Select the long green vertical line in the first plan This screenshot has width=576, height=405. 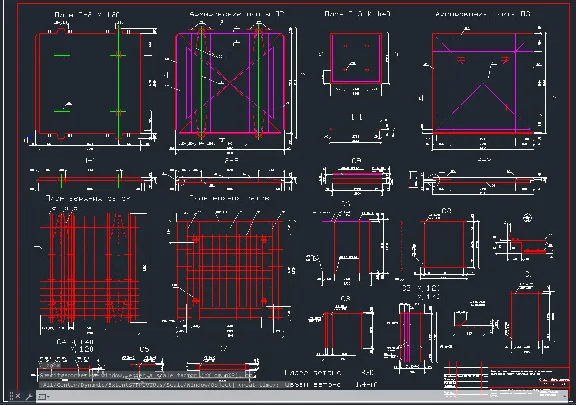pos(118,81)
